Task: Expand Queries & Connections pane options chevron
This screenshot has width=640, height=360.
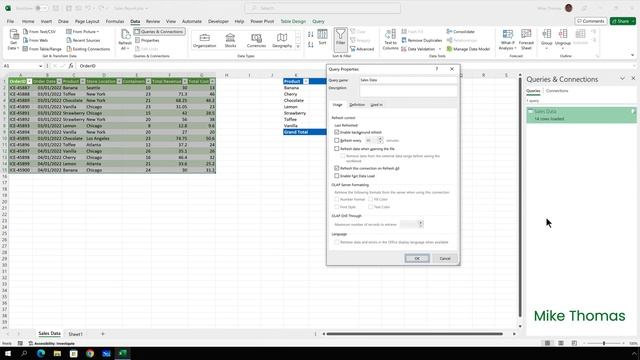Action: coord(622,78)
